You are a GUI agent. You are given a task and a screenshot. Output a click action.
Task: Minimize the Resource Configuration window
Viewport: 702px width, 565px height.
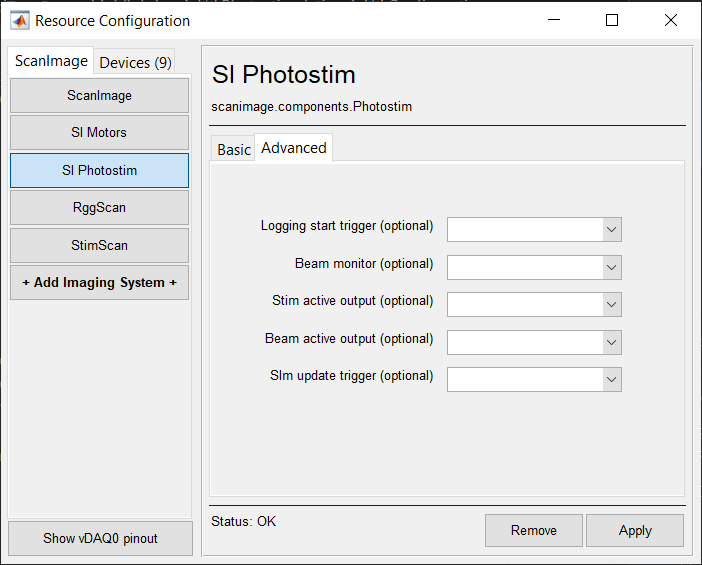pos(554,20)
